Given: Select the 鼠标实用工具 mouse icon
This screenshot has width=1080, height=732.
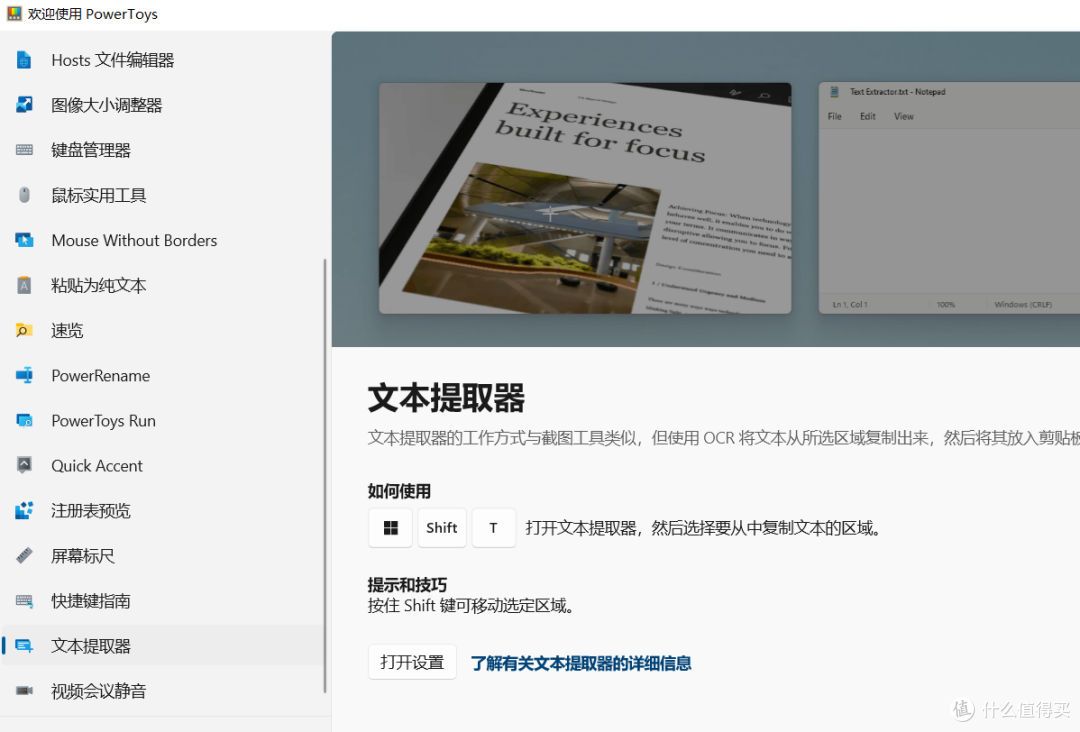Looking at the screenshot, I should (23, 194).
